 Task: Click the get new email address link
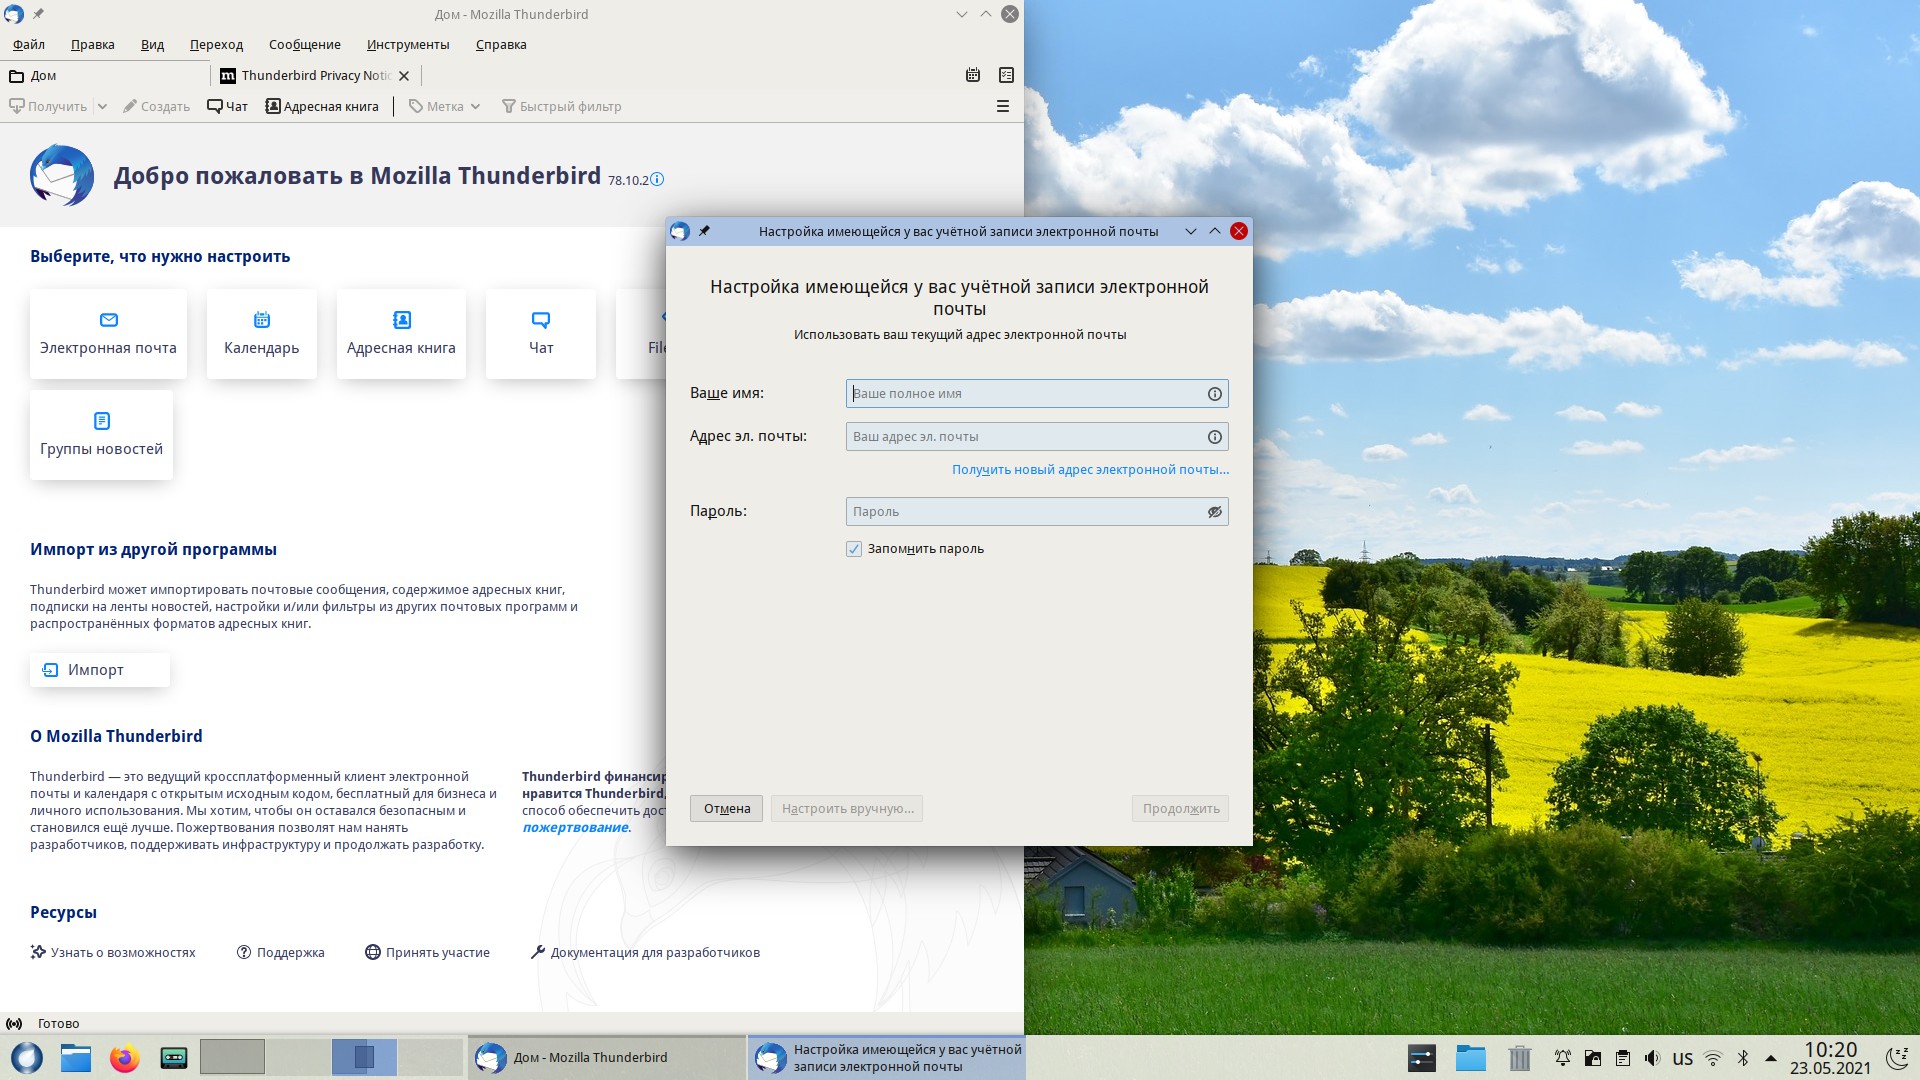click(x=1089, y=470)
